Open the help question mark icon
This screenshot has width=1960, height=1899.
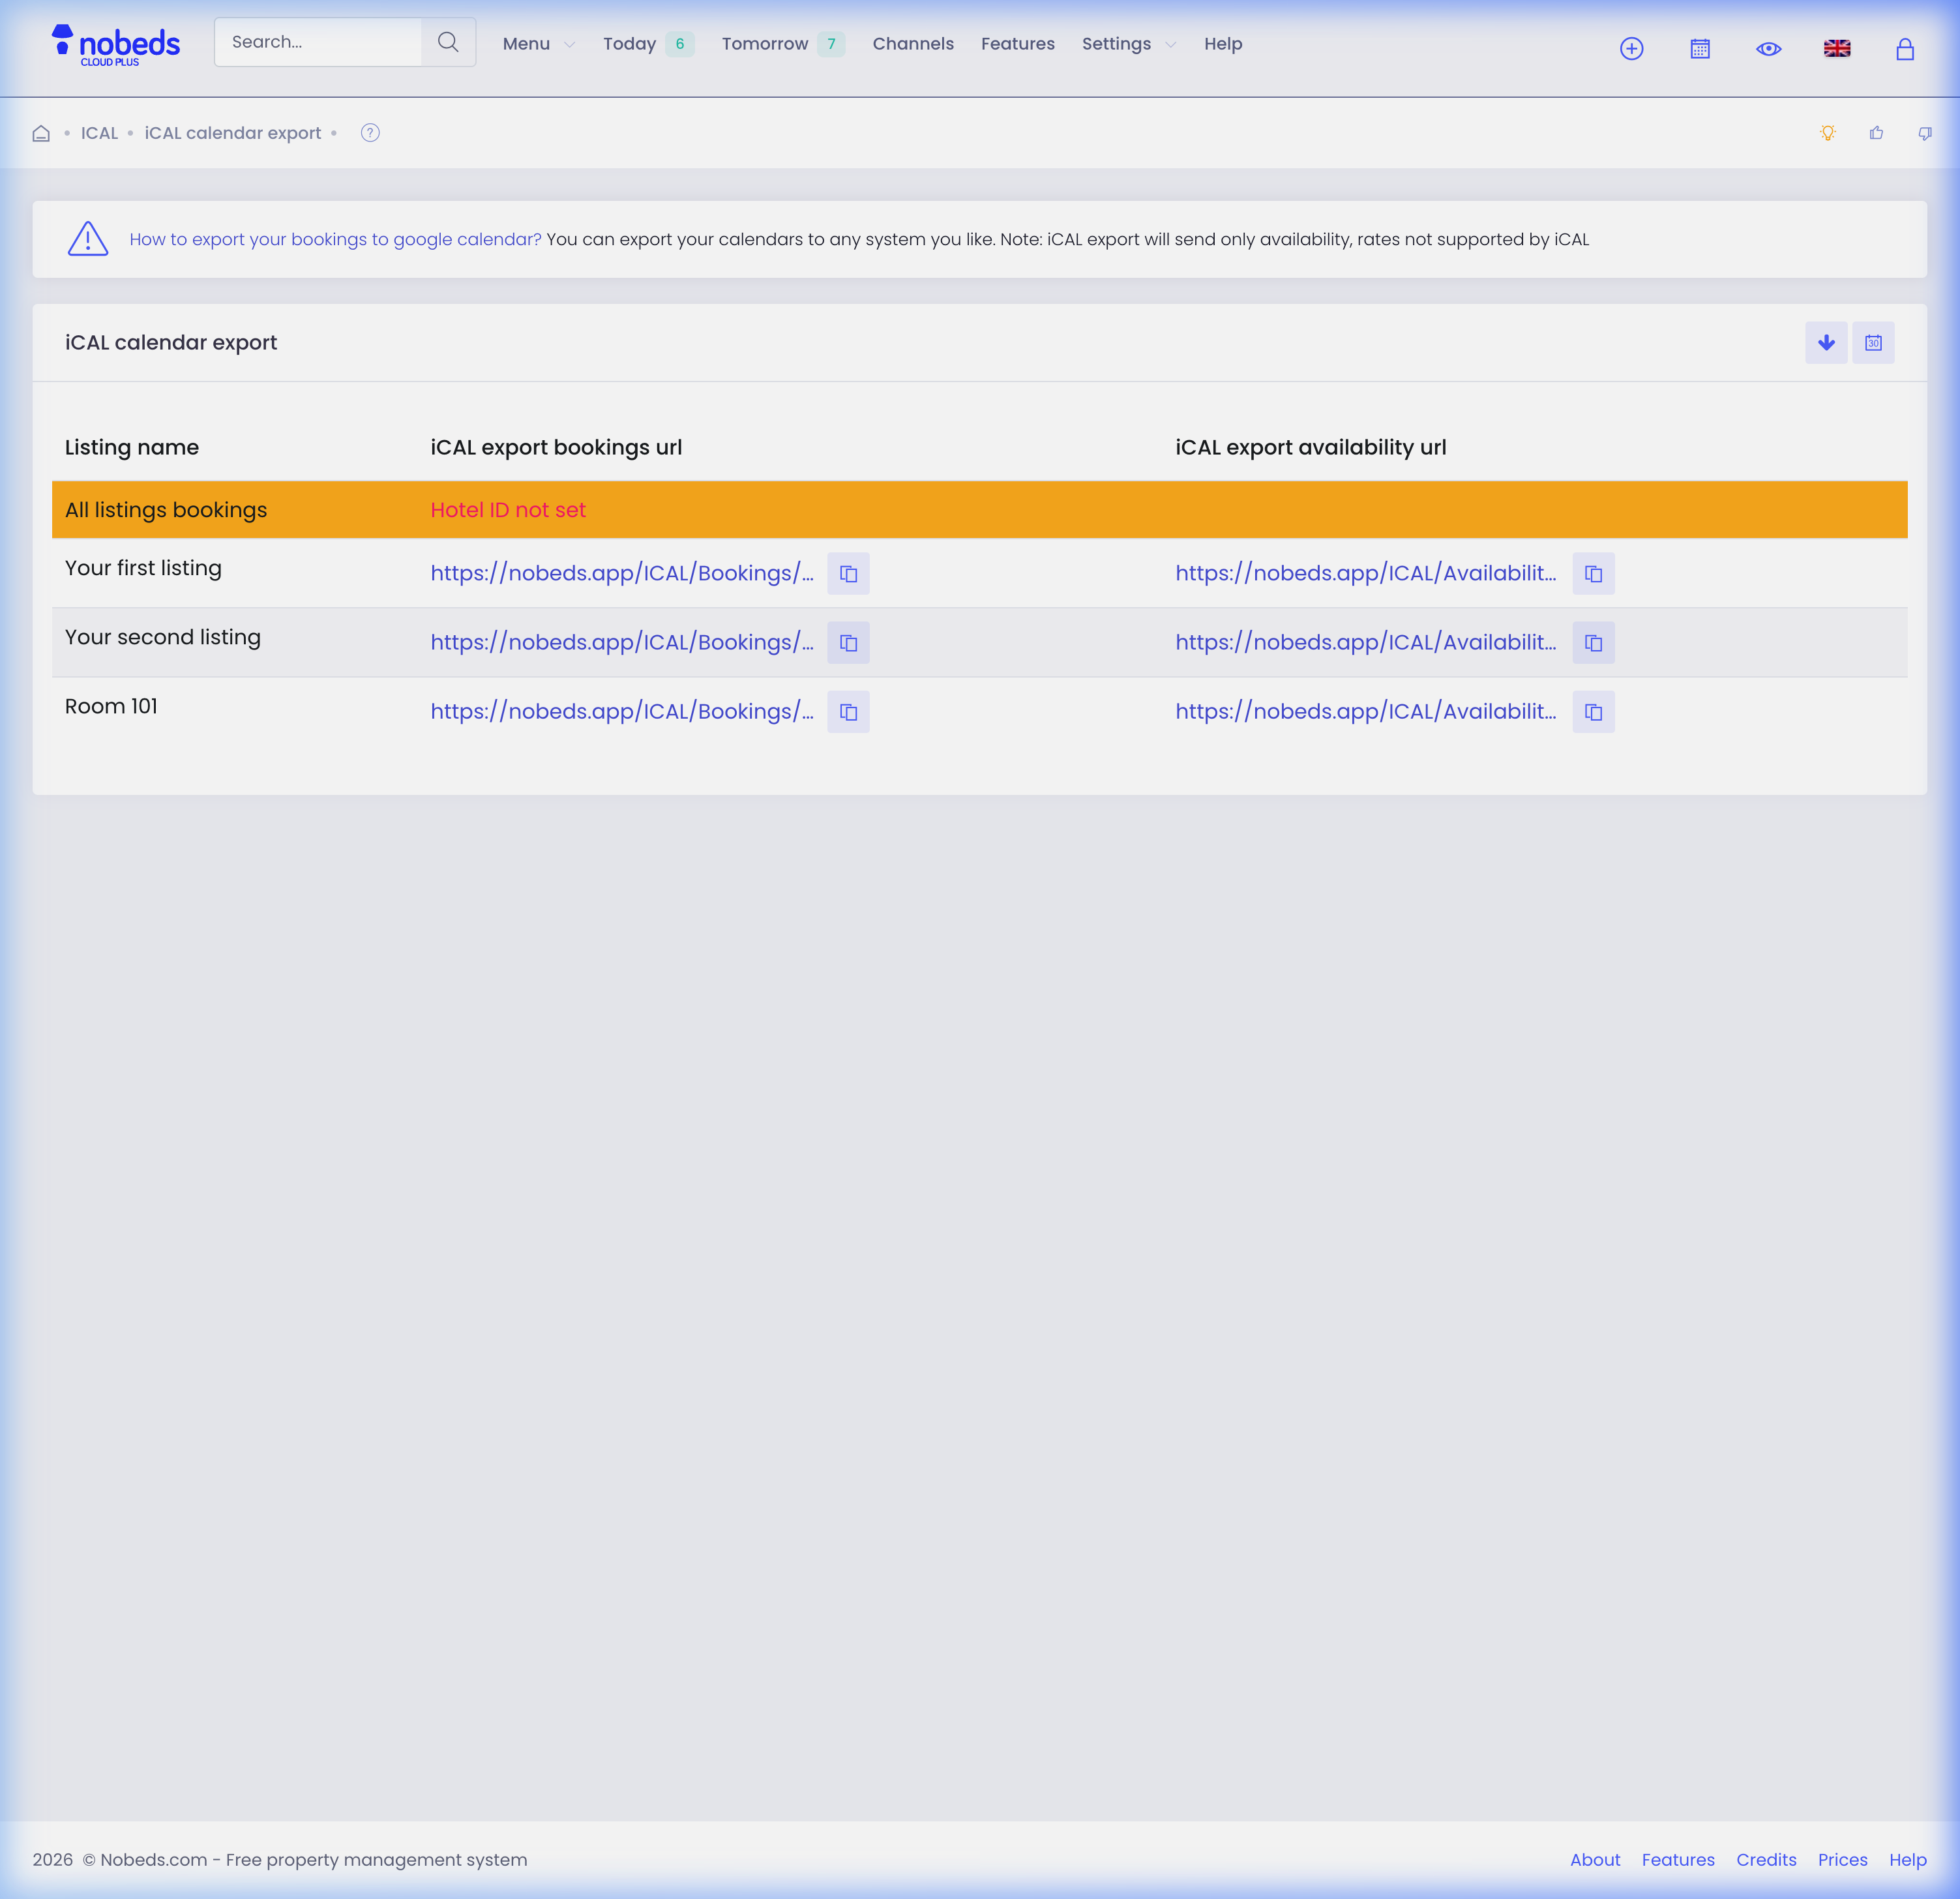pos(370,133)
